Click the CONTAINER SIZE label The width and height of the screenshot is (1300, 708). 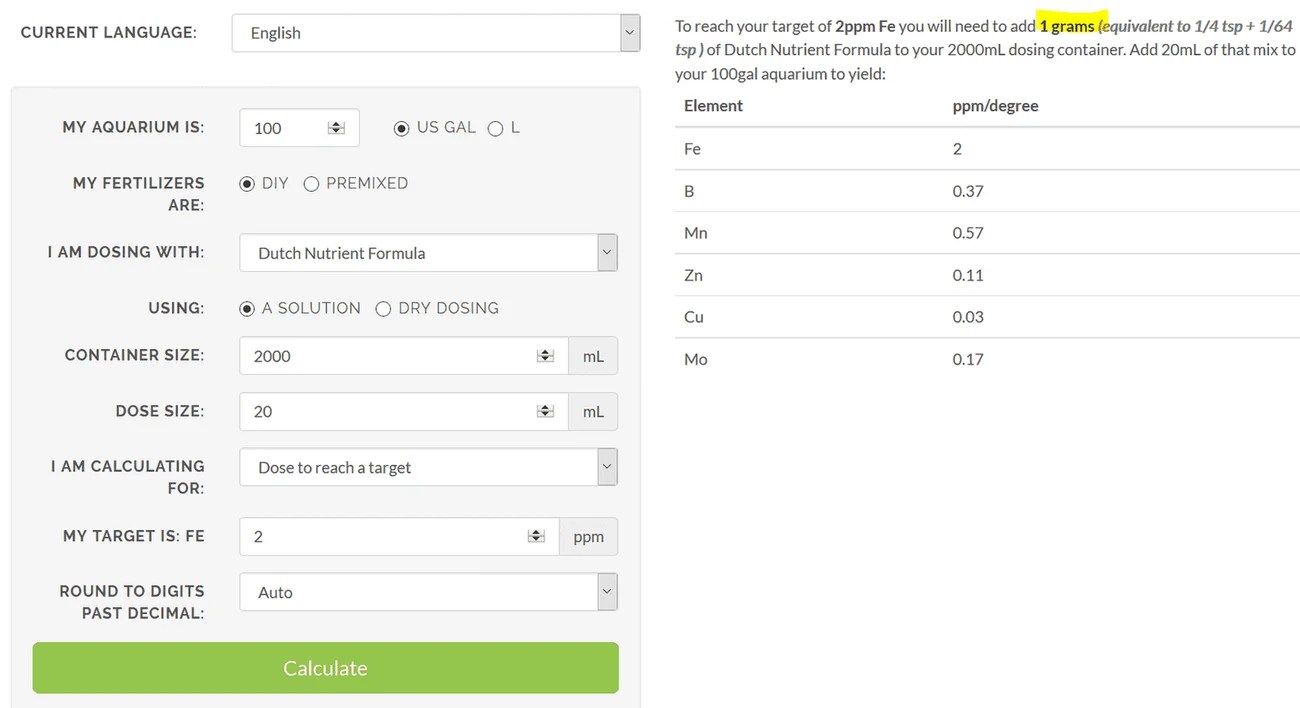(x=134, y=356)
